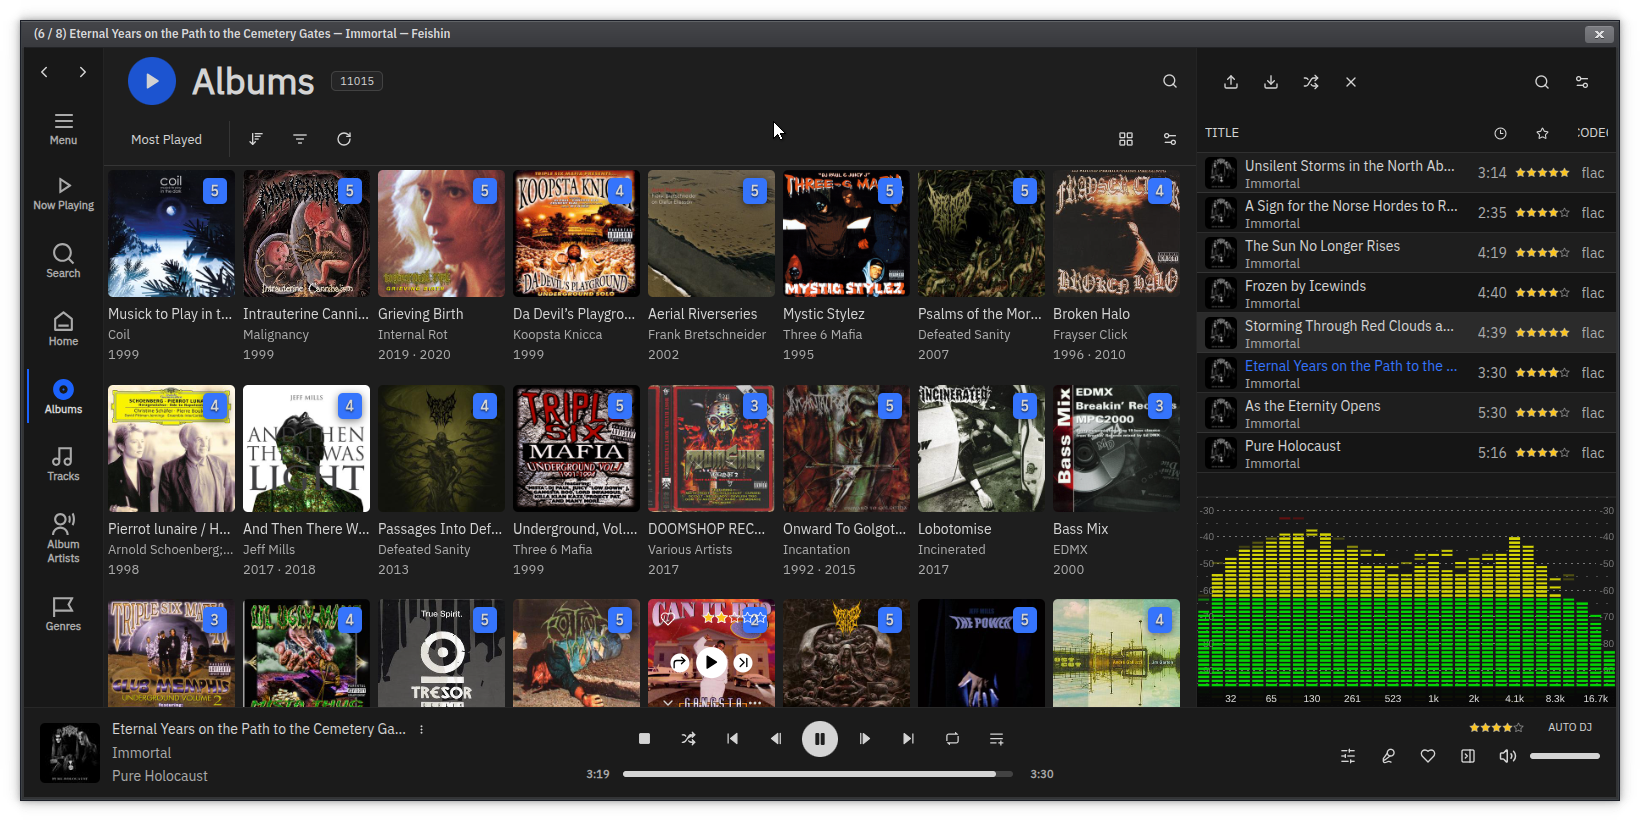Click the AUTO DJ button
The height and width of the screenshot is (821, 1640).
tap(1569, 727)
